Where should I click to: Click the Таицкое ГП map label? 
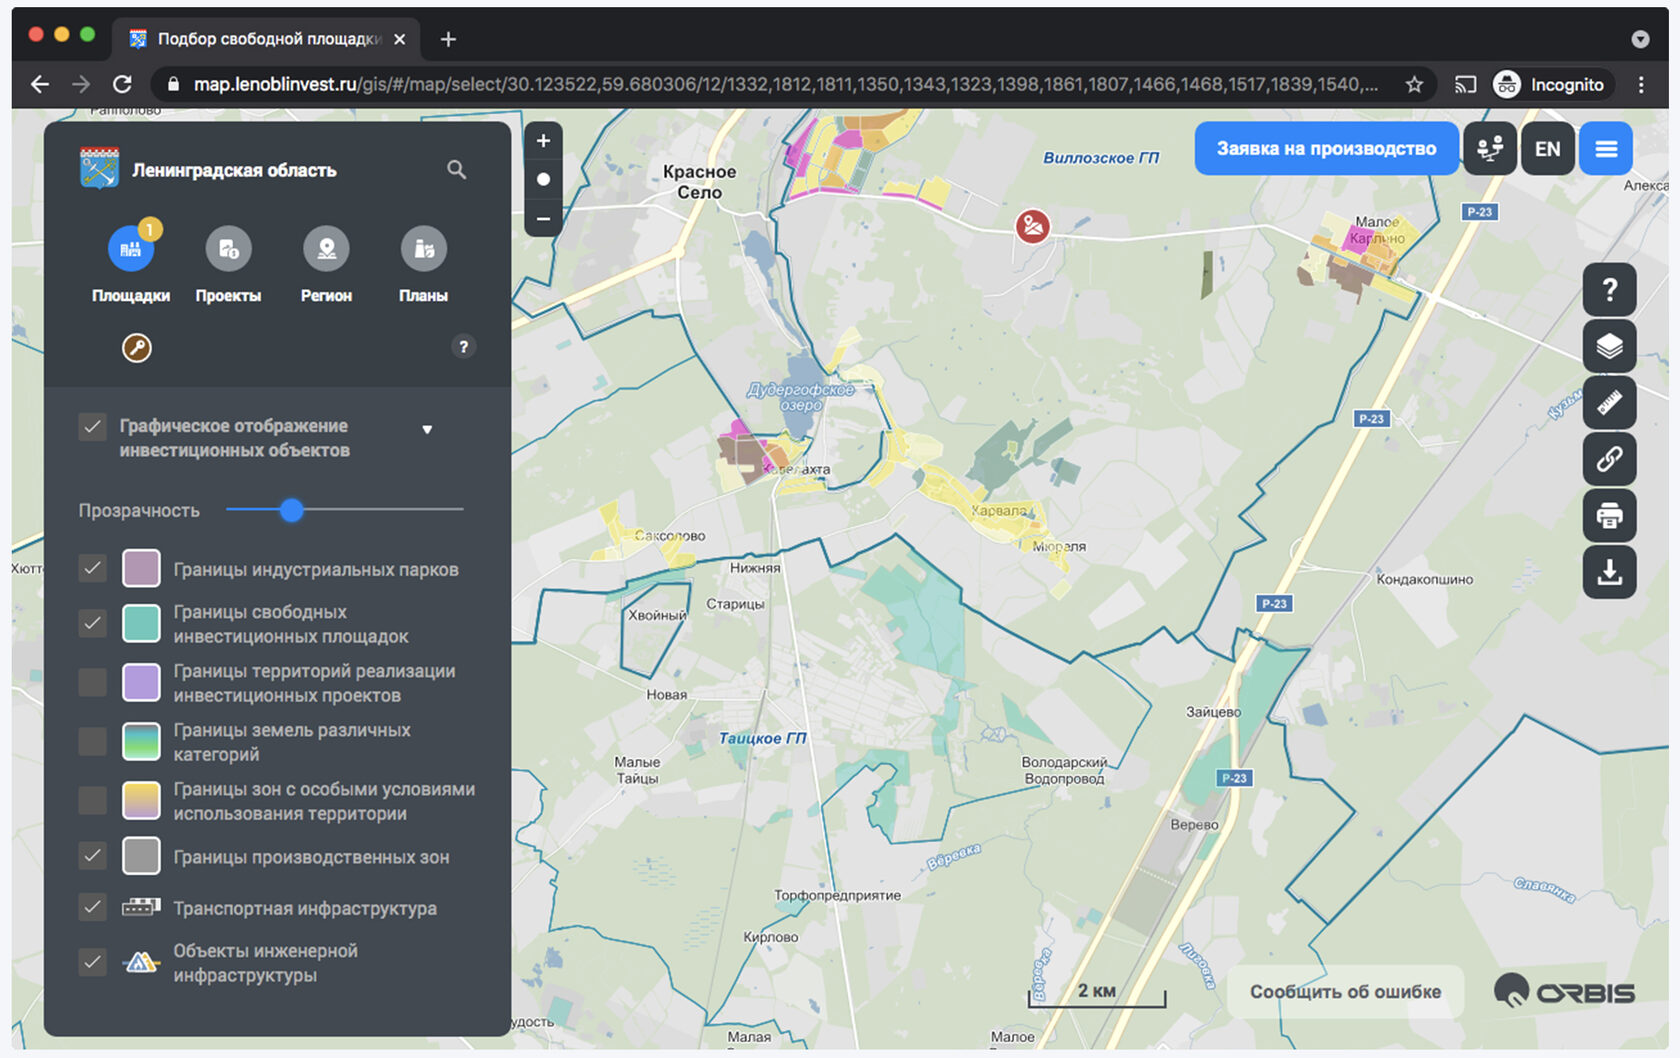click(762, 738)
